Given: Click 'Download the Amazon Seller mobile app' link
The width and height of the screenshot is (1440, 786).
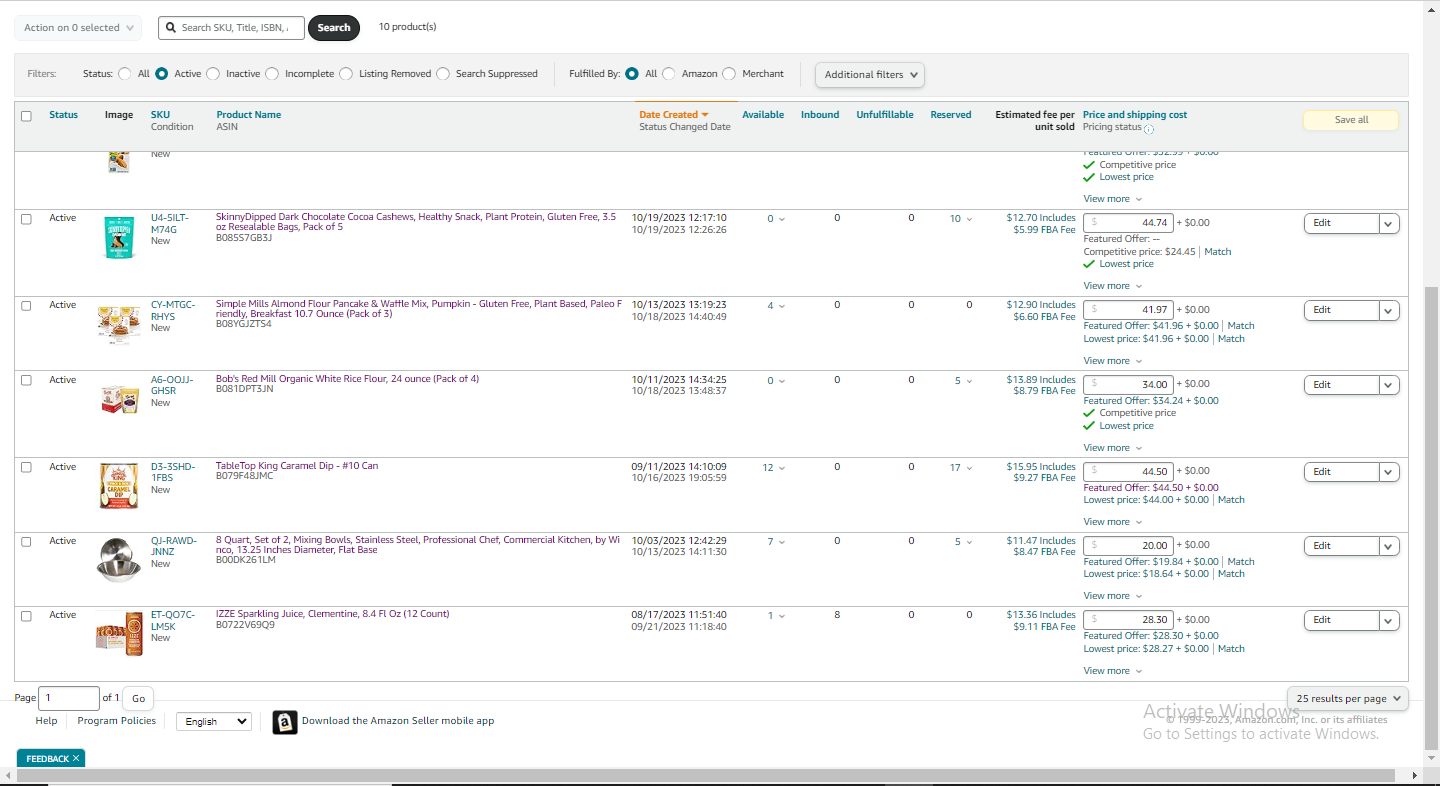Looking at the screenshot, I should 398,721.
